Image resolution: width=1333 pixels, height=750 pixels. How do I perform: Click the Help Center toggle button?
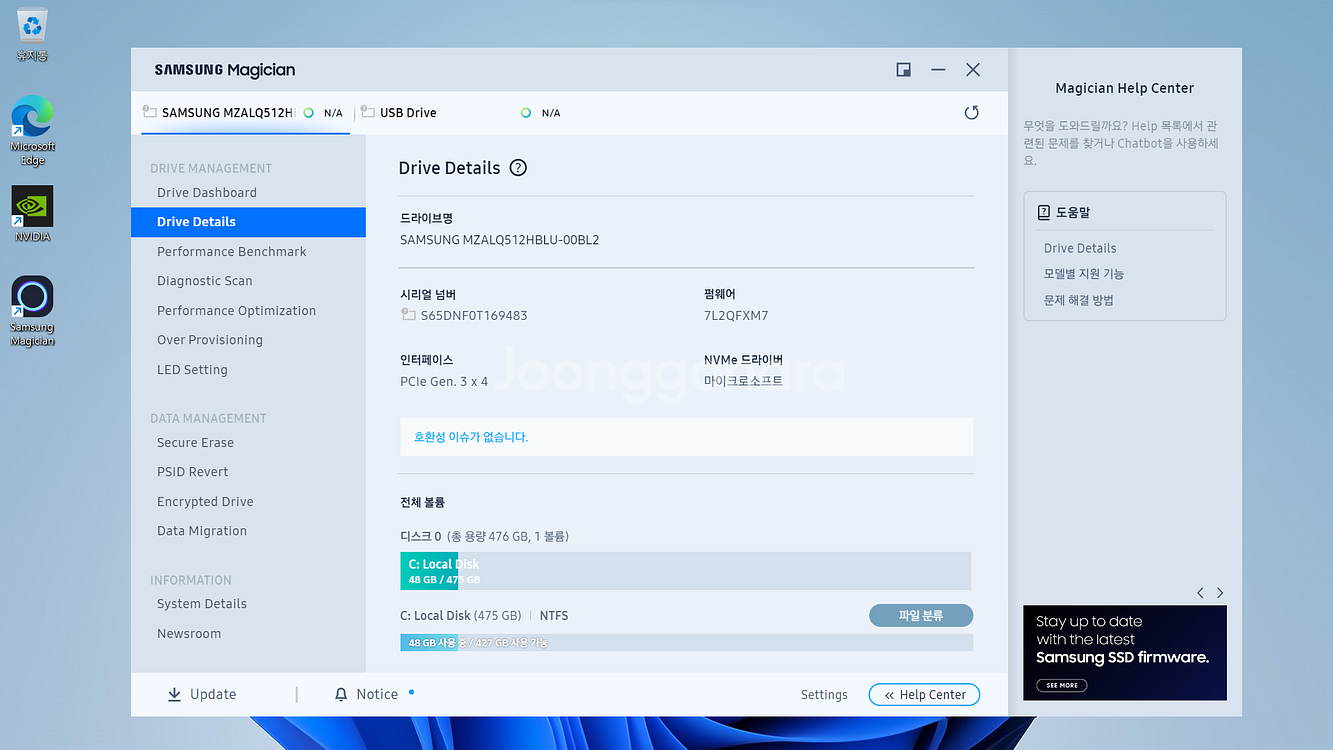point(924,695)
